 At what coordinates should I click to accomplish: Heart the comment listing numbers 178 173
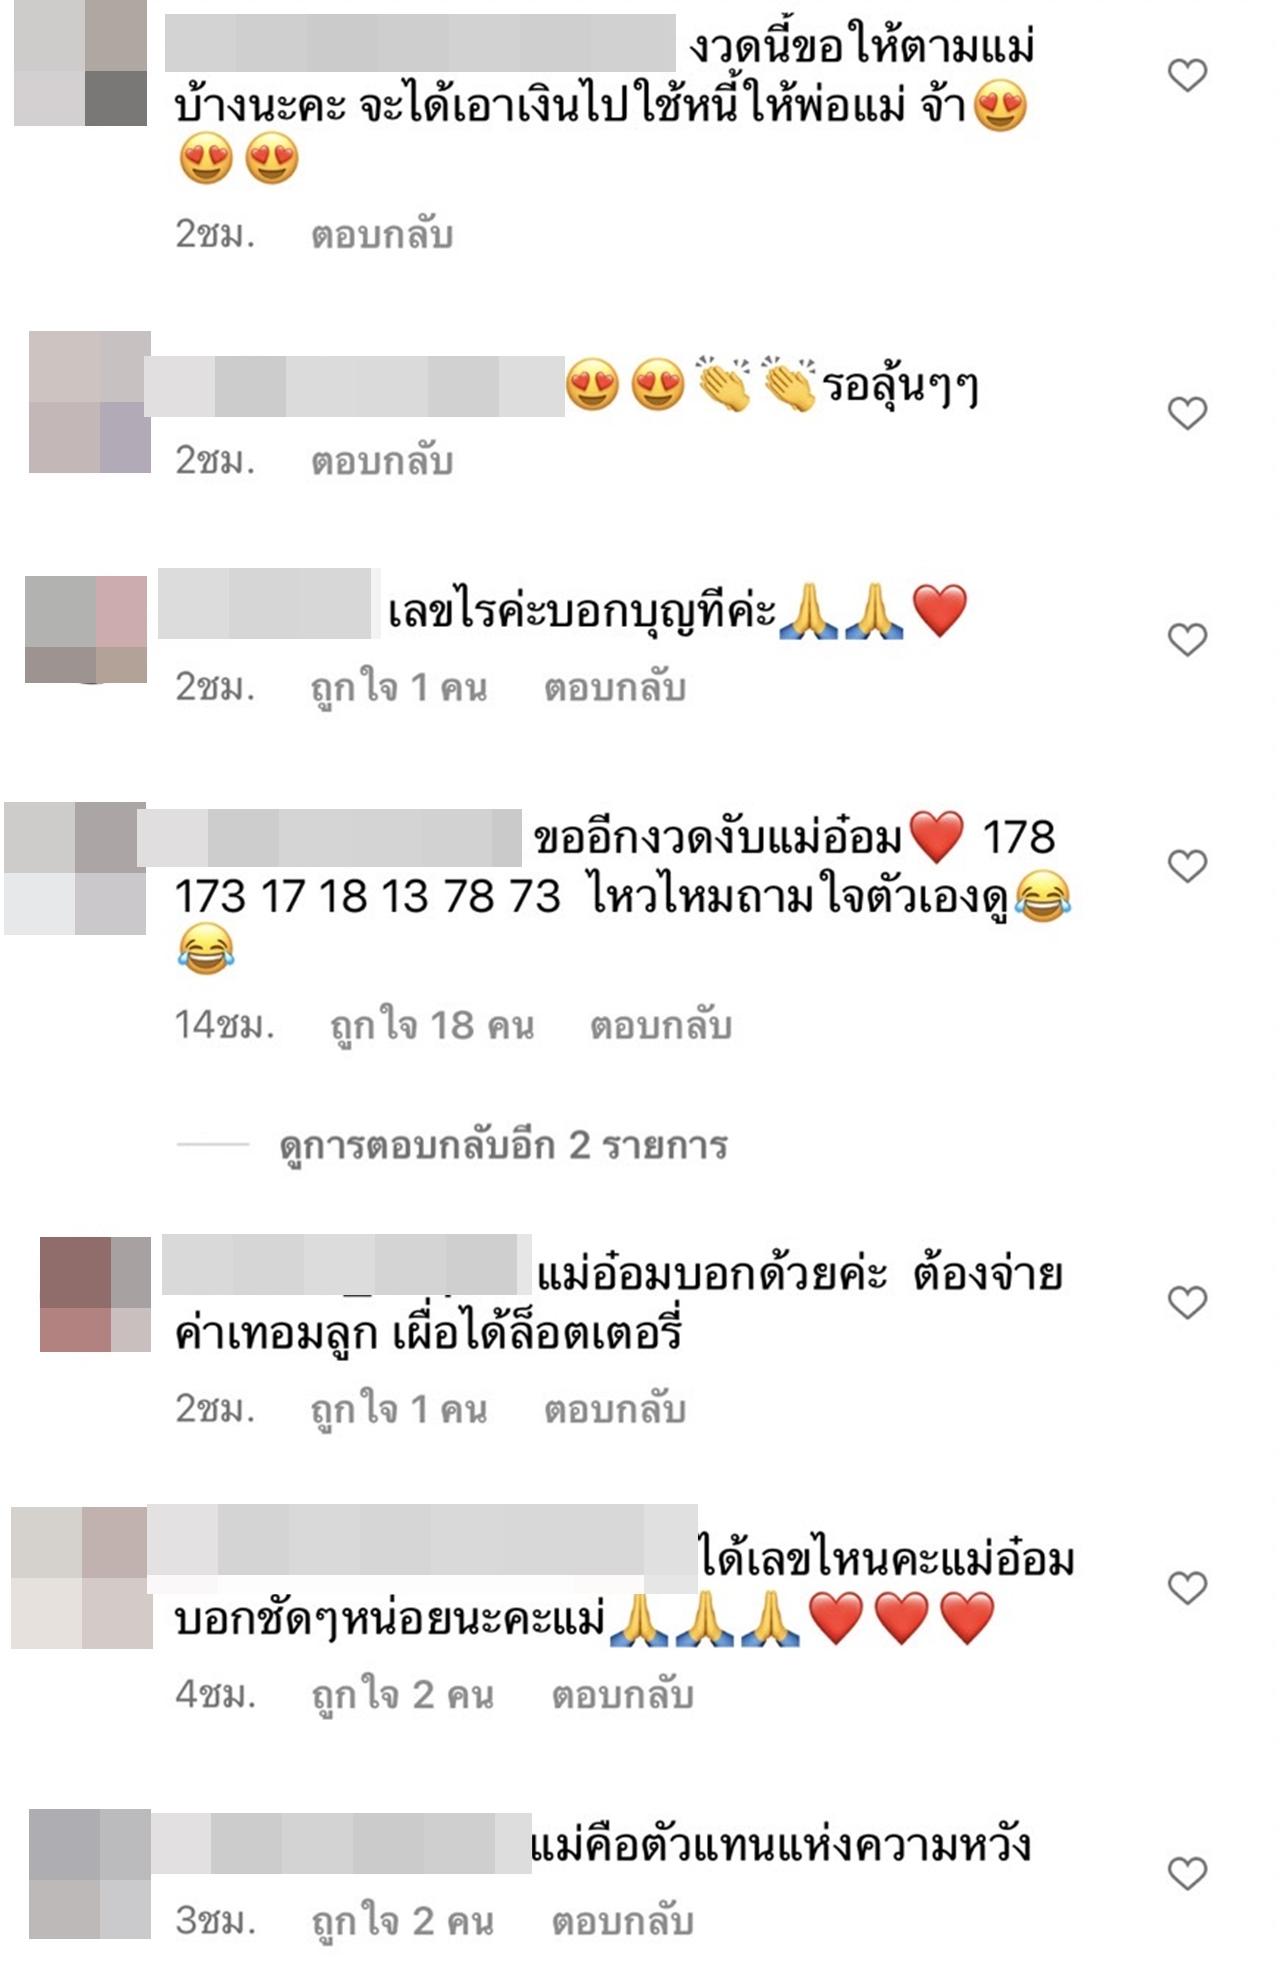[1188, 865]
